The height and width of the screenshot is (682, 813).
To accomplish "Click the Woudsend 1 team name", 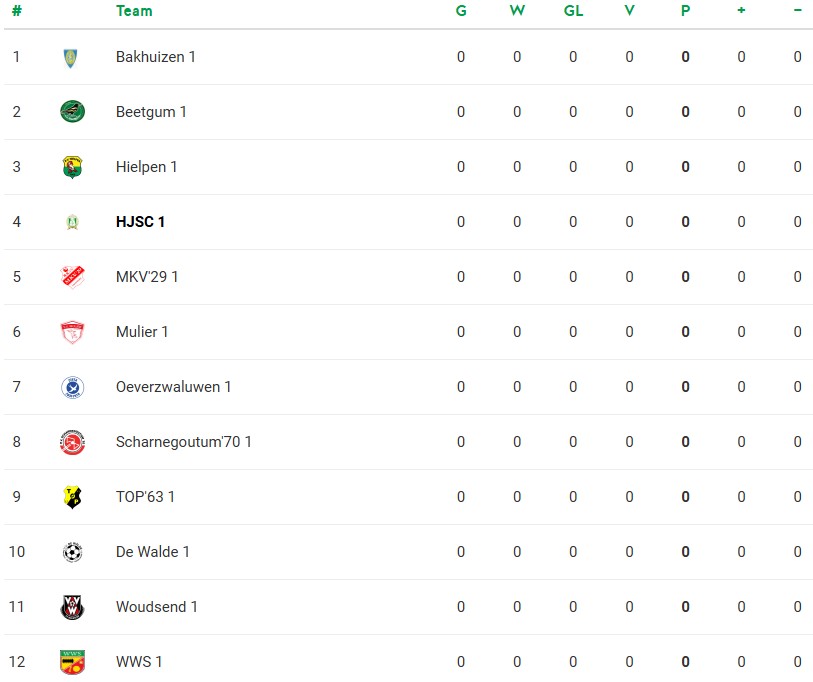I will click(157, 607).
